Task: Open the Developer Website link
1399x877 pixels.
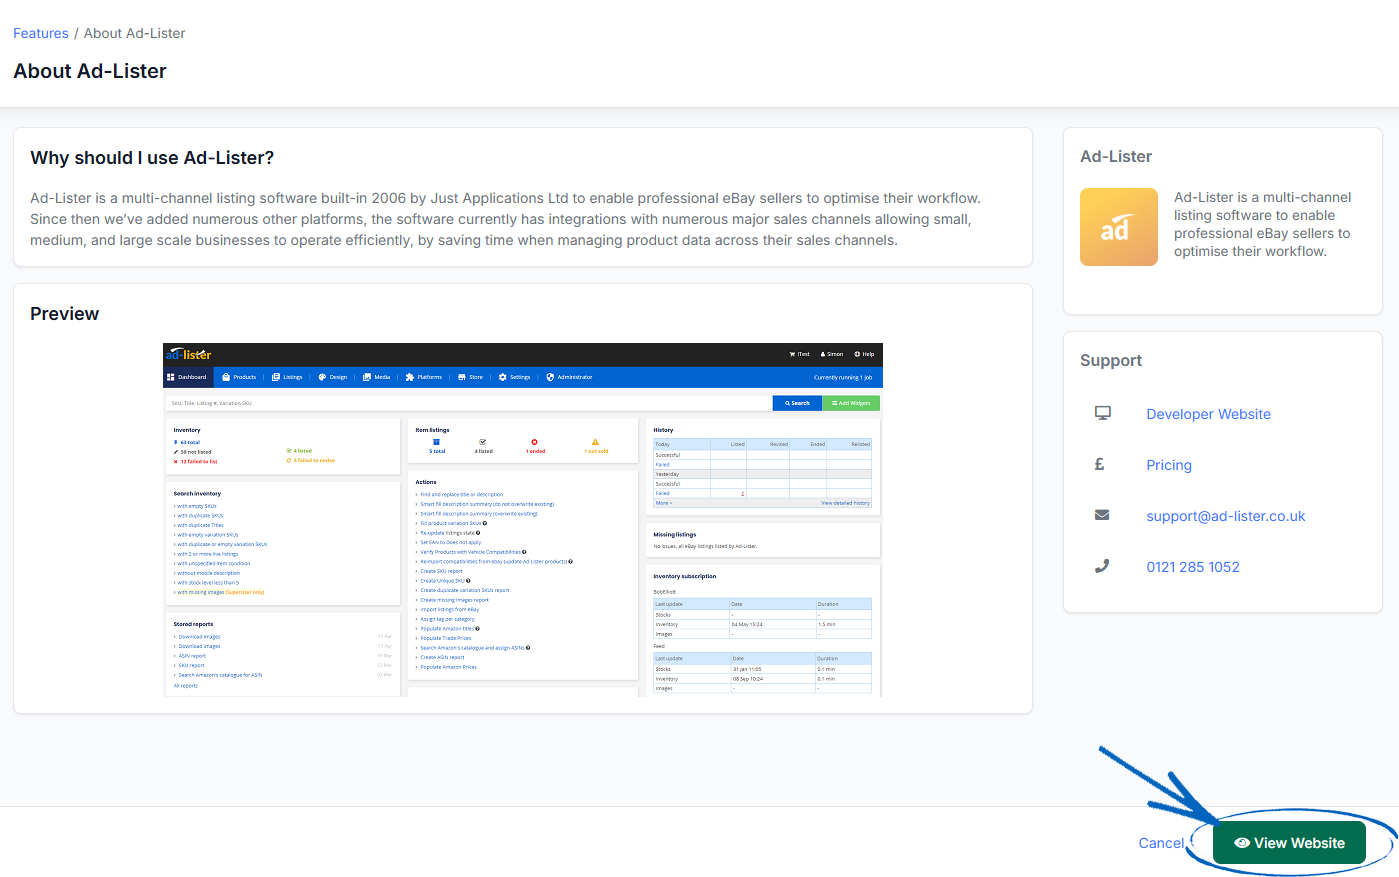Action: click(1208, 414)
